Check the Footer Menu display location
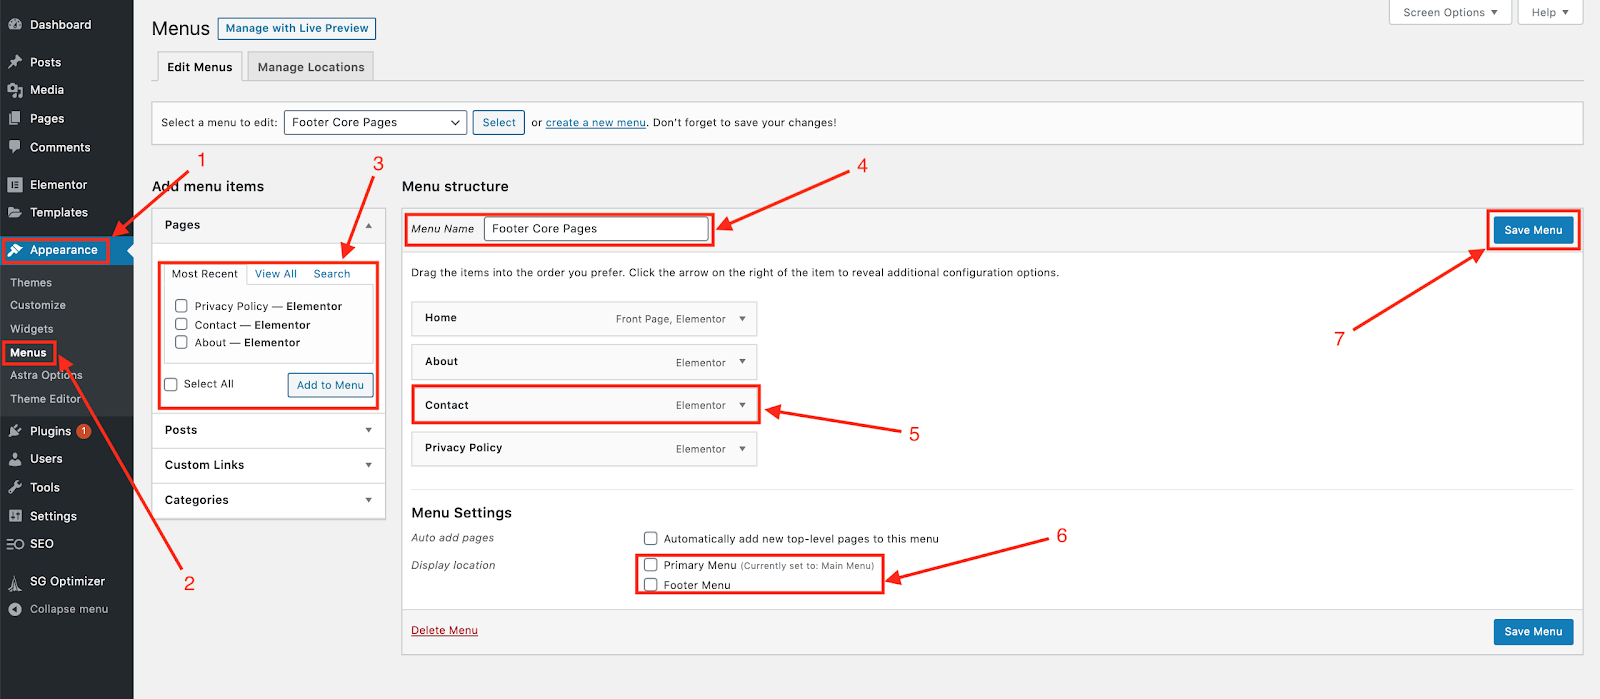 [x=651, y=585]
